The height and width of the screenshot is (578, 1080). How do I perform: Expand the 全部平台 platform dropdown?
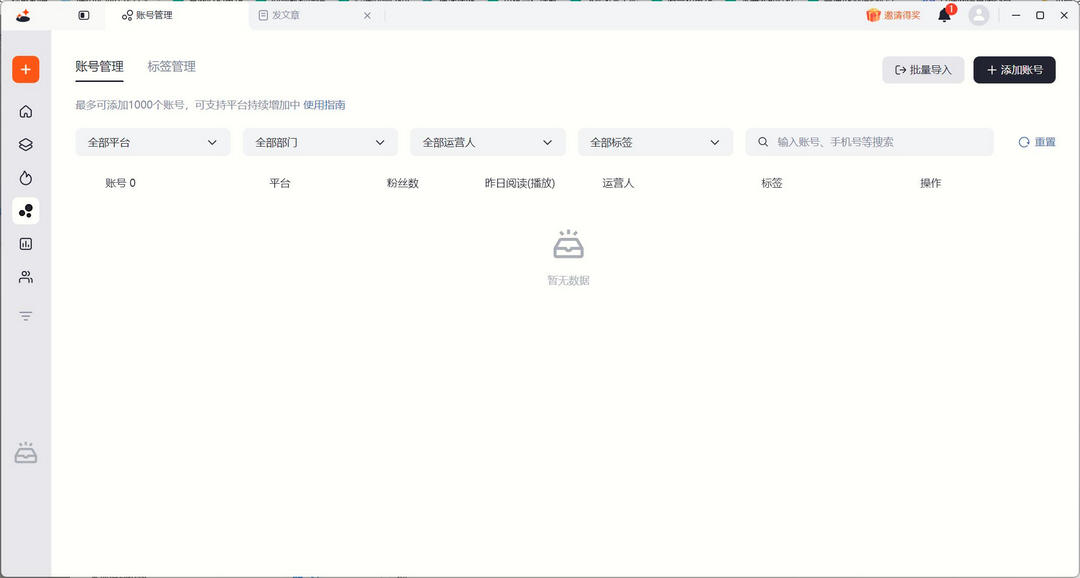152,142
